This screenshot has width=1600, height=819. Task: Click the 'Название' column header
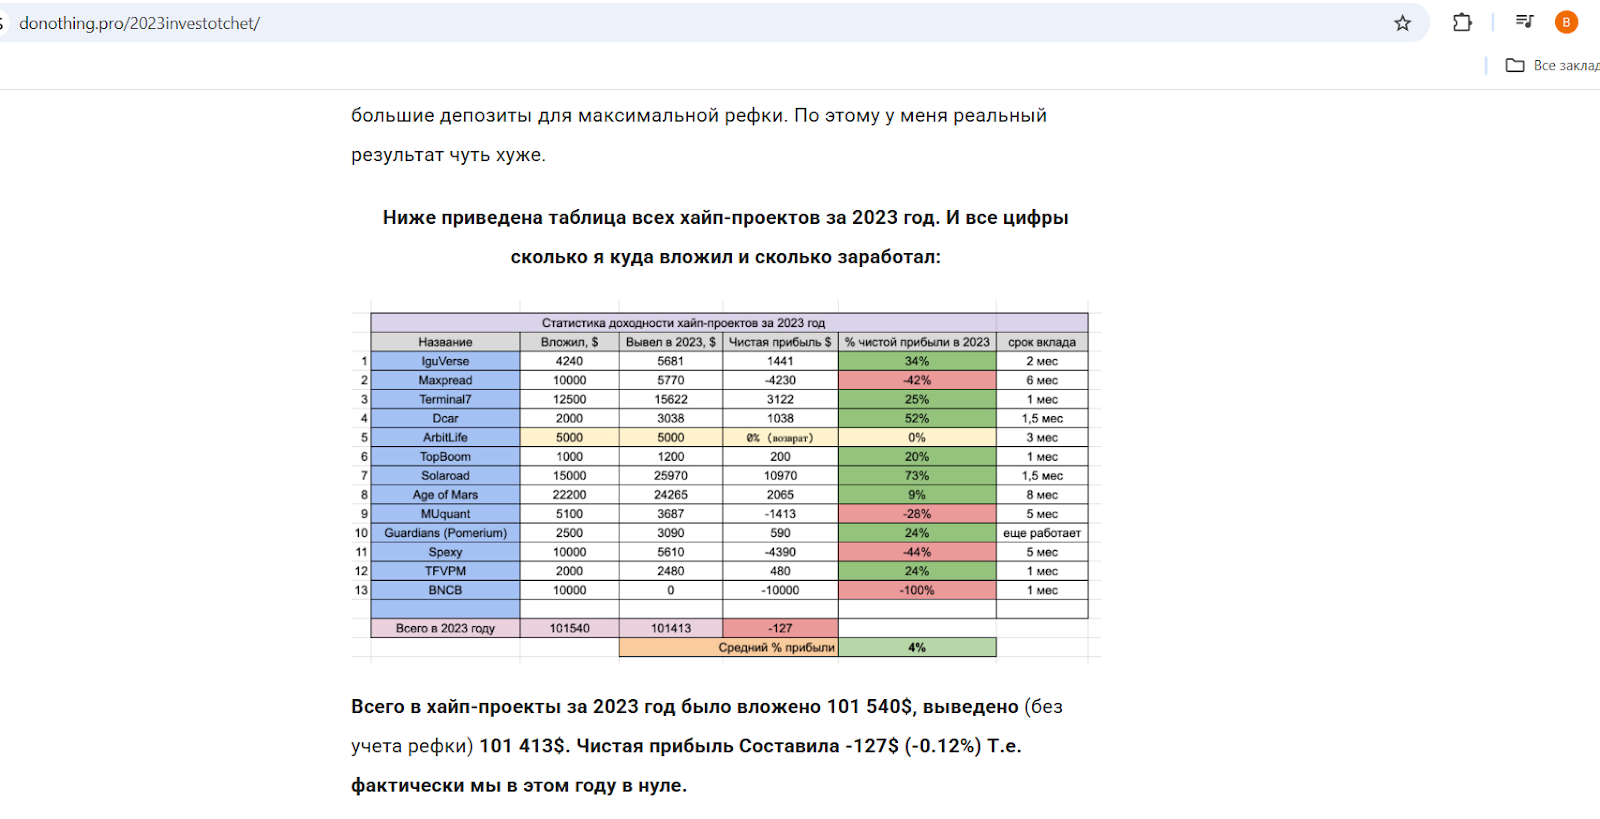[445, 342]
